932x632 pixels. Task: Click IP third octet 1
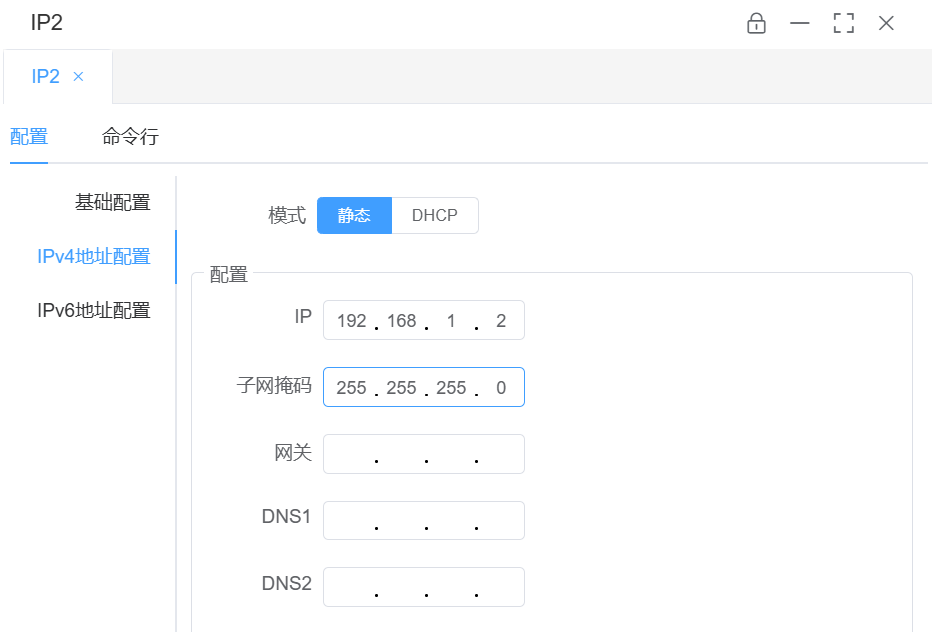451,321
